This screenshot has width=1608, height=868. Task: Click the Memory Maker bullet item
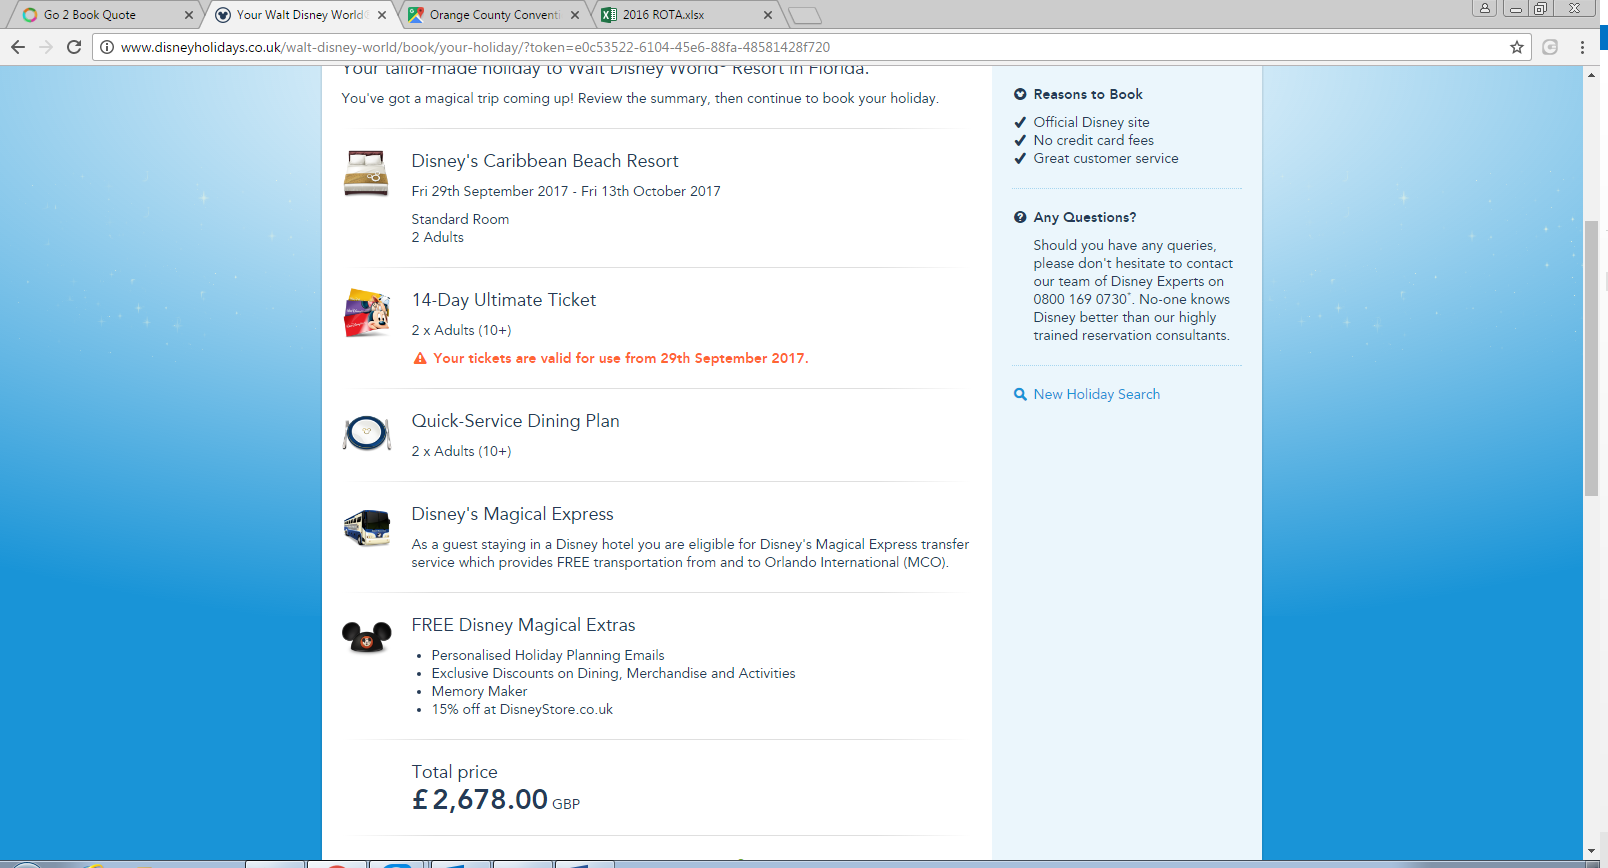click(x=479, y=691)
